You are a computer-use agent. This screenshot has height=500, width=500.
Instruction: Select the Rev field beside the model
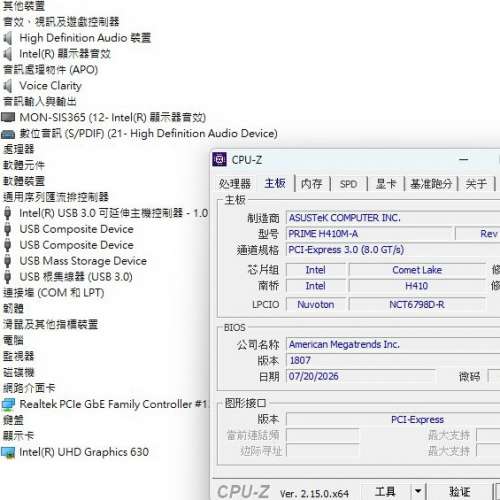coord(478,234)
